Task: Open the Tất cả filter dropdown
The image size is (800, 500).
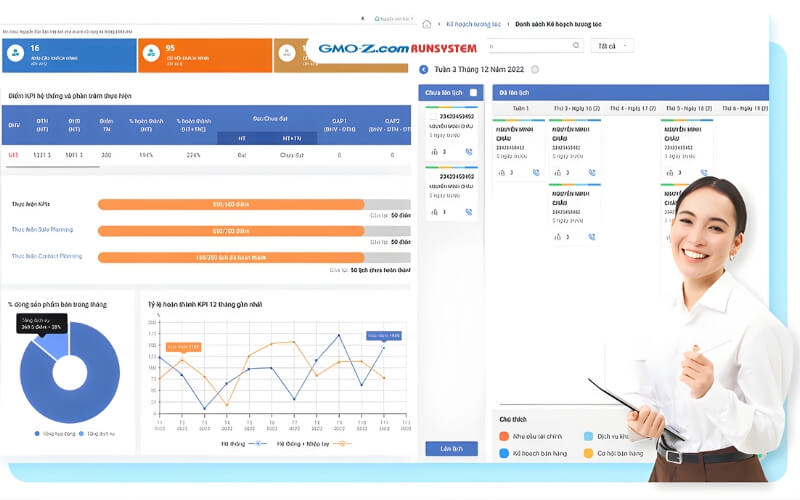Action: click(x=612, y=46)
